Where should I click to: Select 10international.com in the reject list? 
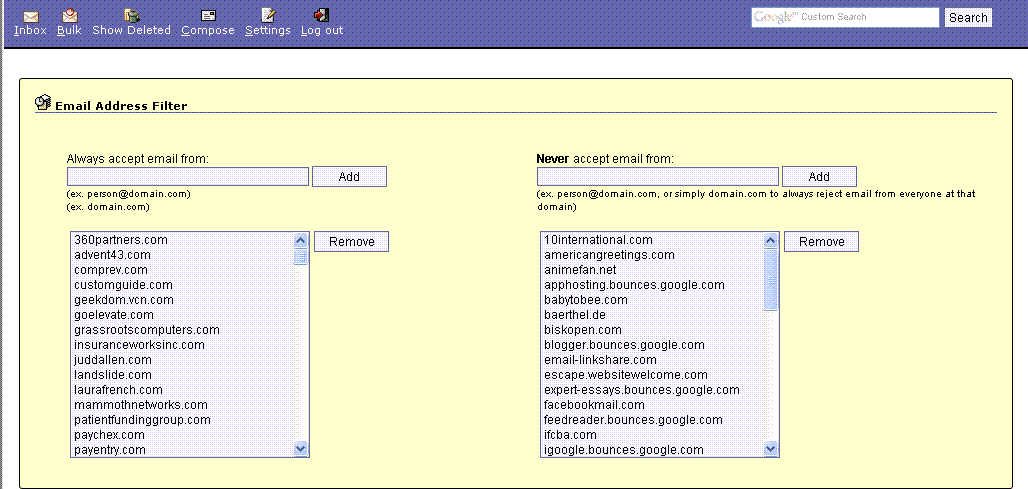653,240
